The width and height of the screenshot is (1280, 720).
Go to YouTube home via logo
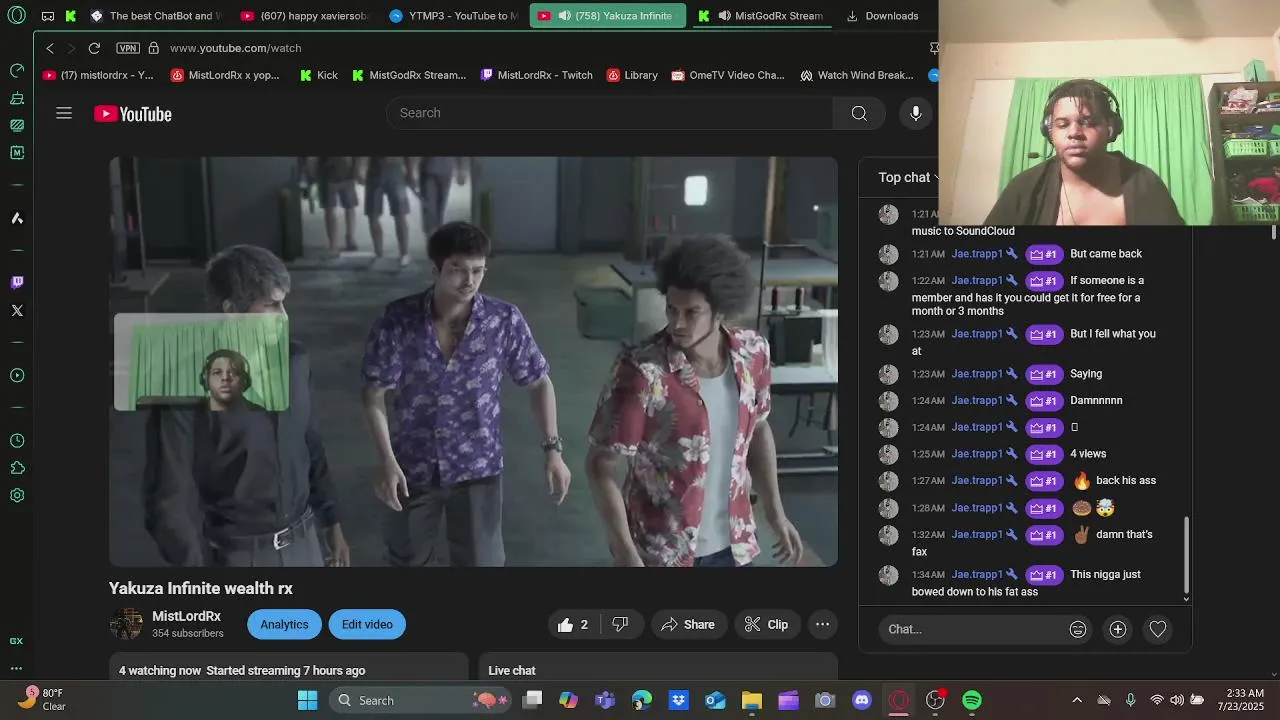[133, 114]
